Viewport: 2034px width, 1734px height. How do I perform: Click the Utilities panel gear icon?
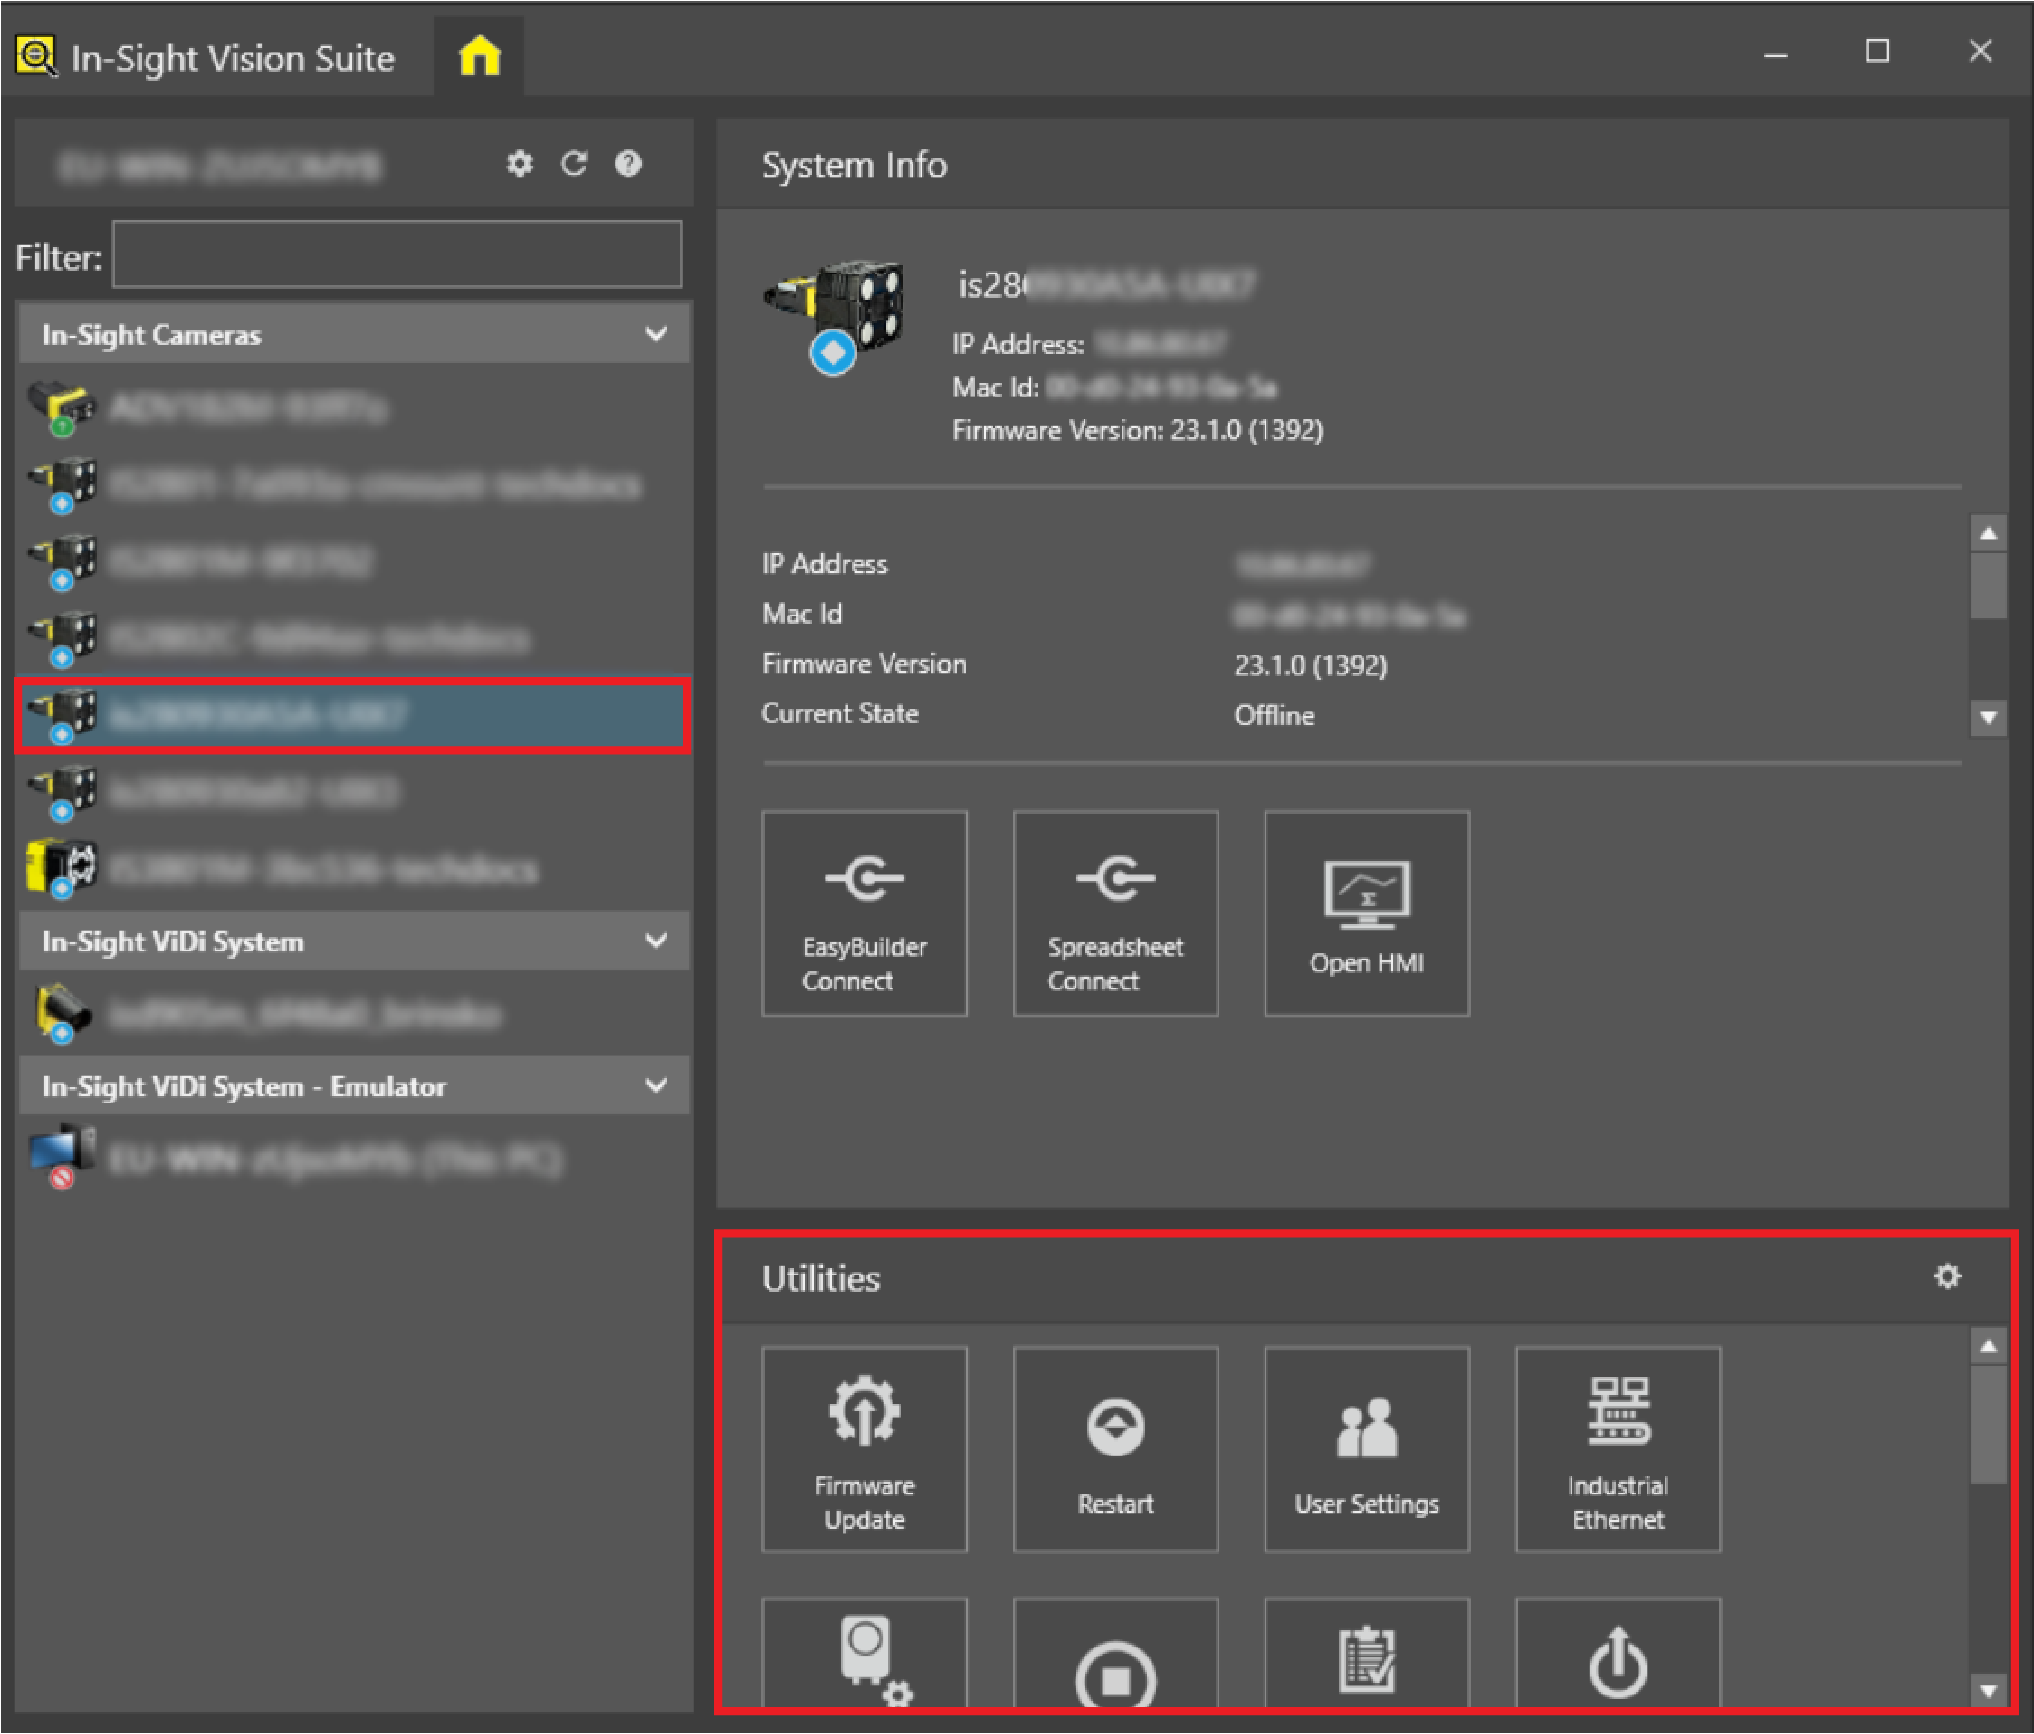1947,1277
